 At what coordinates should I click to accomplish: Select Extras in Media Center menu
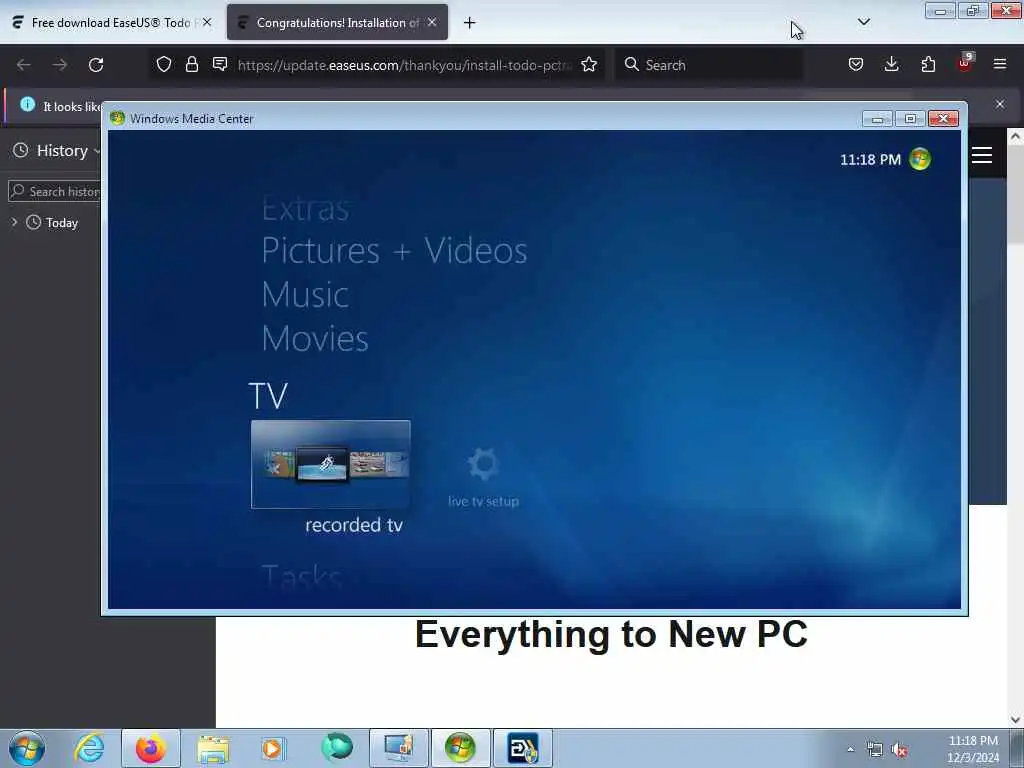(306, 209)
